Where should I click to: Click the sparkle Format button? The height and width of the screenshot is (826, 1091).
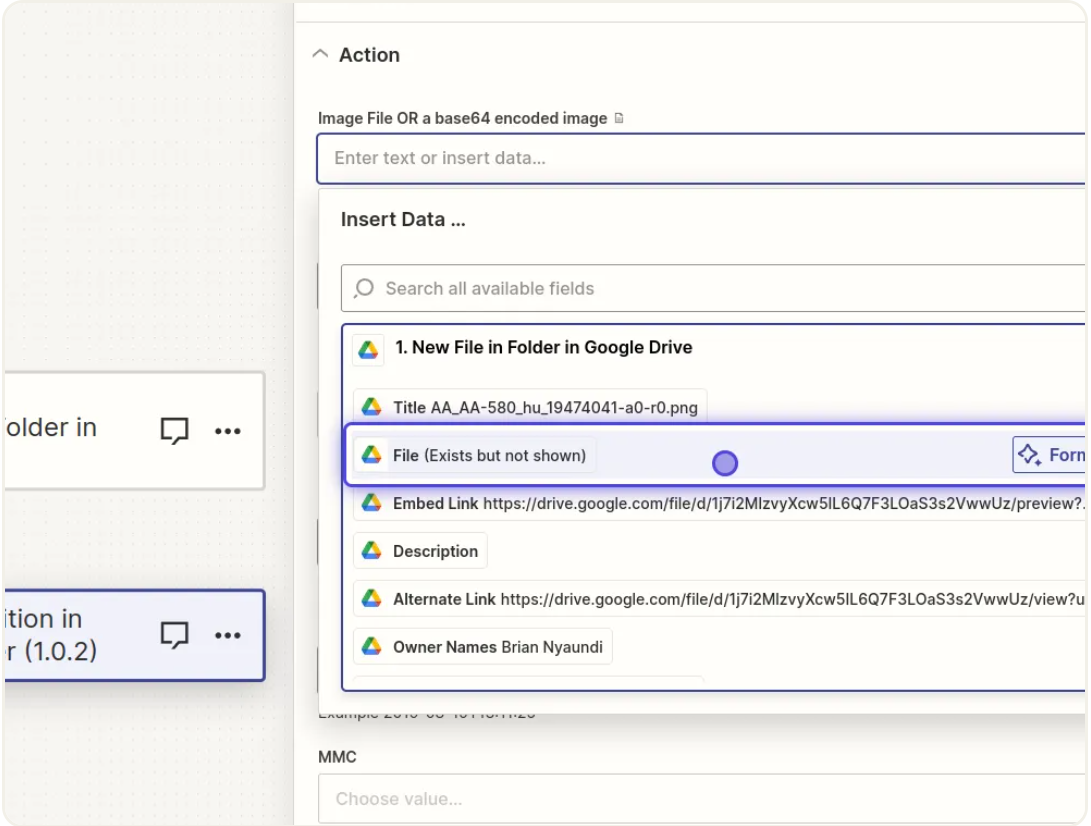coord(1050,455)
